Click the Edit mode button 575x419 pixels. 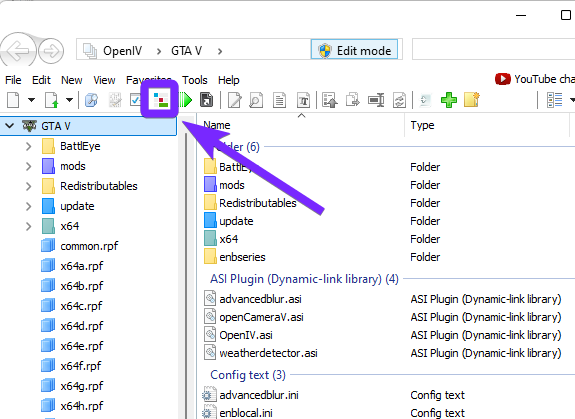pyautogui.click(x=354, y=49)
